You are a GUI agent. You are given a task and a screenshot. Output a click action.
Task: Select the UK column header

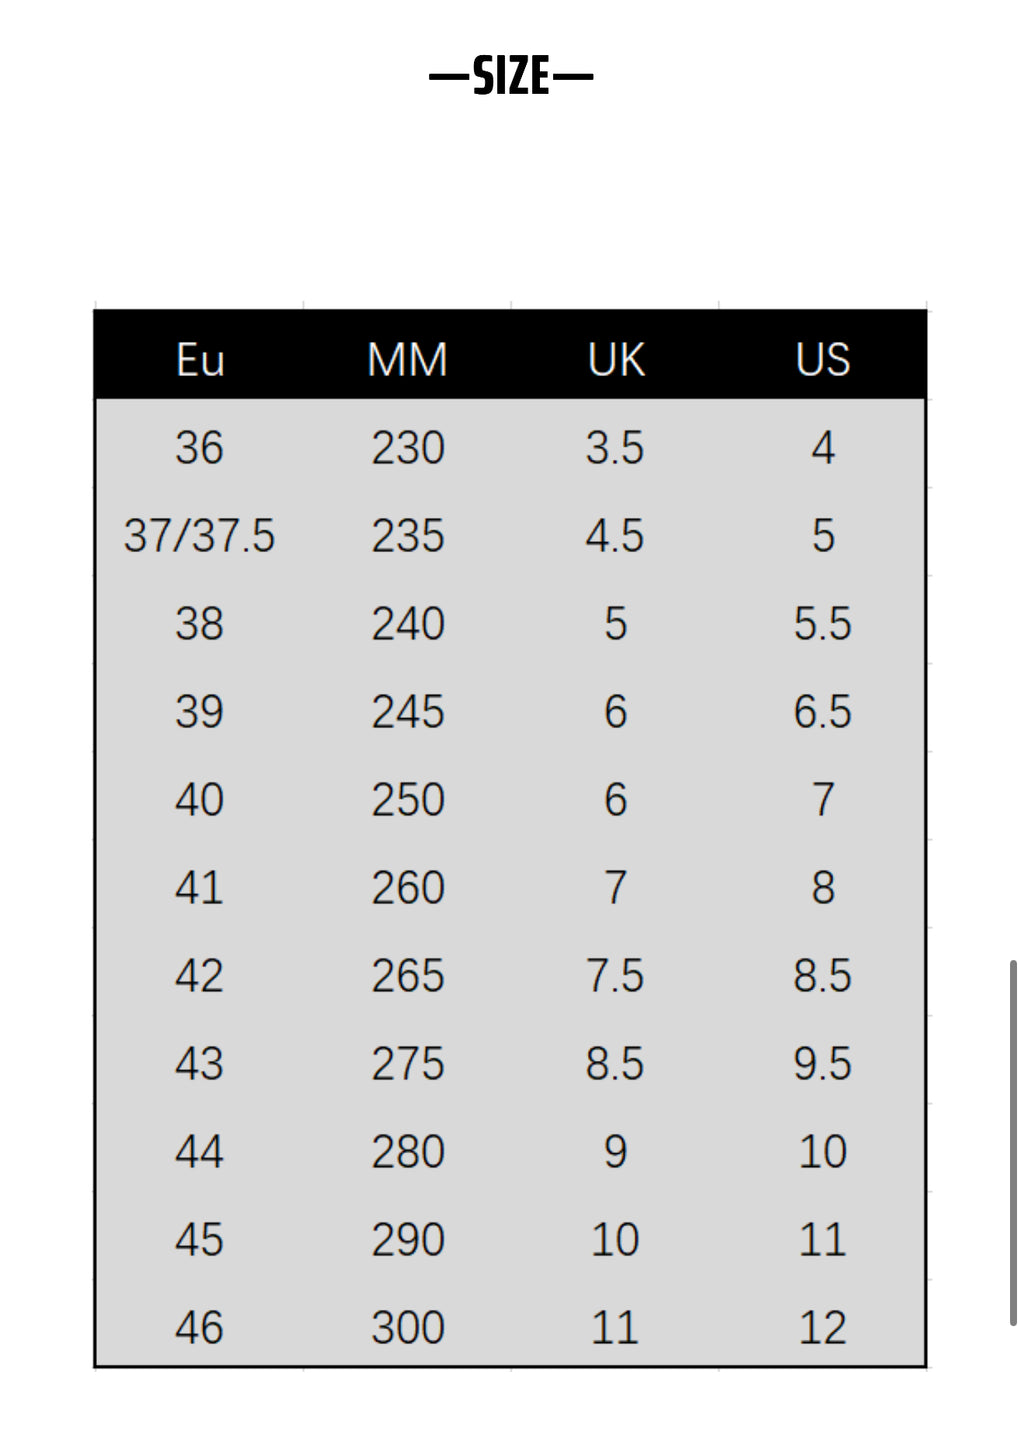(615, 360)
